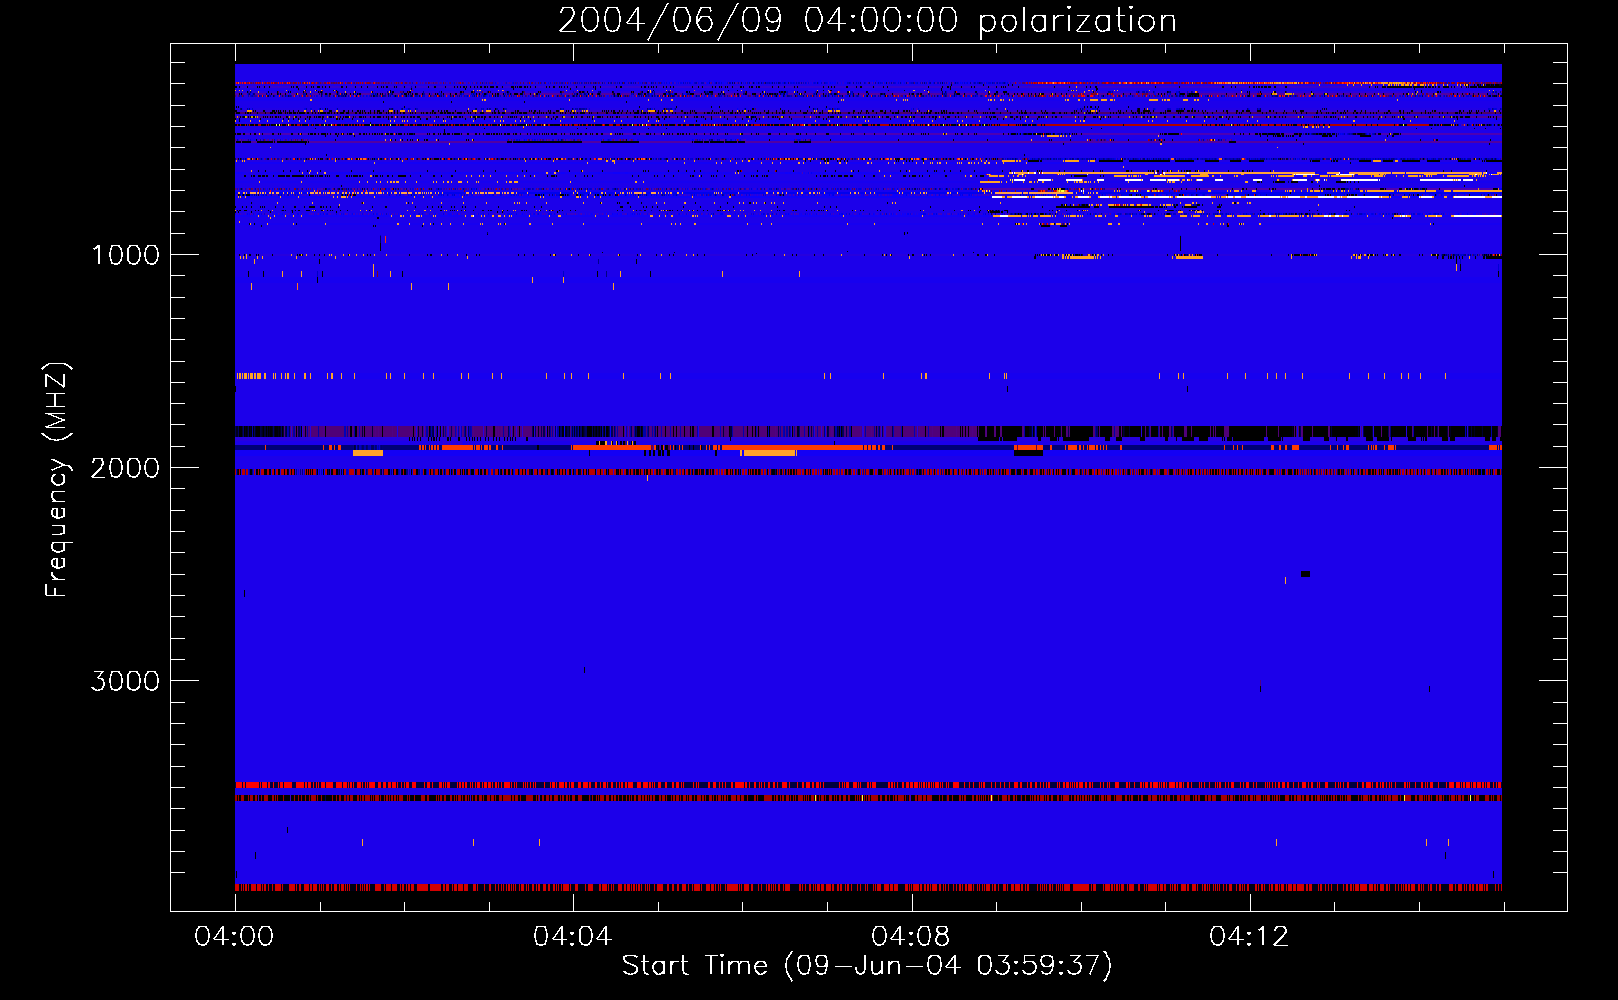Click the 2000 frequency tick label
1618x1000 pixels.
[x=125, y=468]
